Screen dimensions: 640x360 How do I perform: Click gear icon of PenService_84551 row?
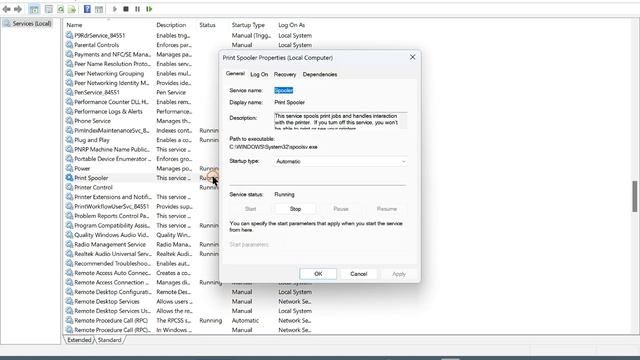[69, 92]
